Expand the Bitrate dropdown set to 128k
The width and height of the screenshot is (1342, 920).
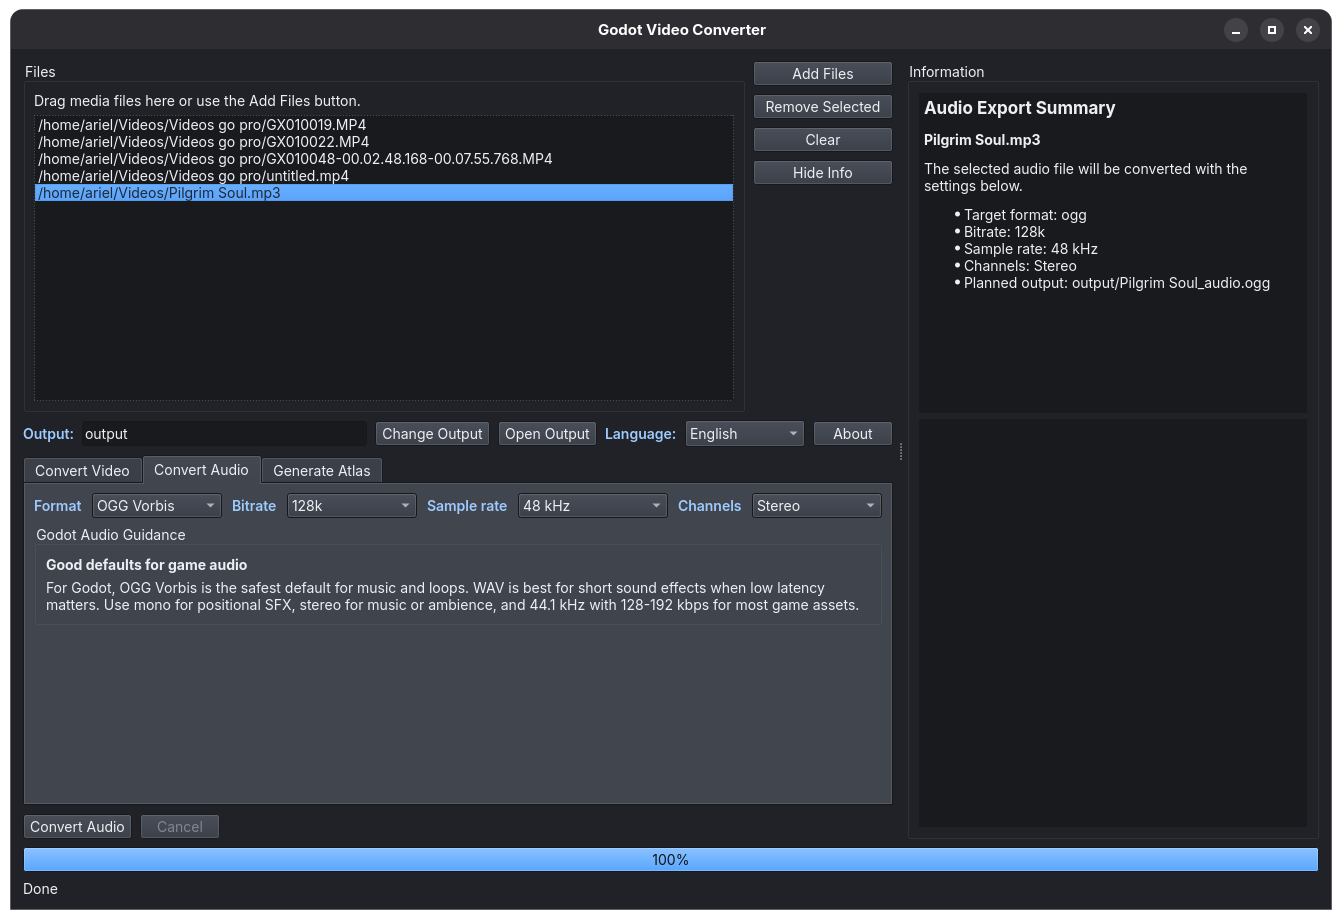351,506
